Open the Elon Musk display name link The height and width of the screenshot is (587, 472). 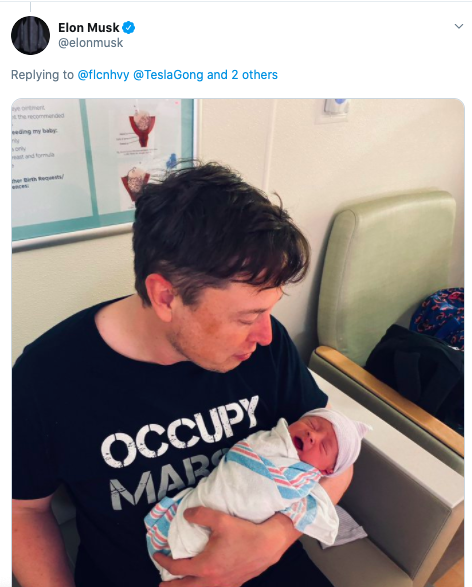[89, 28]
